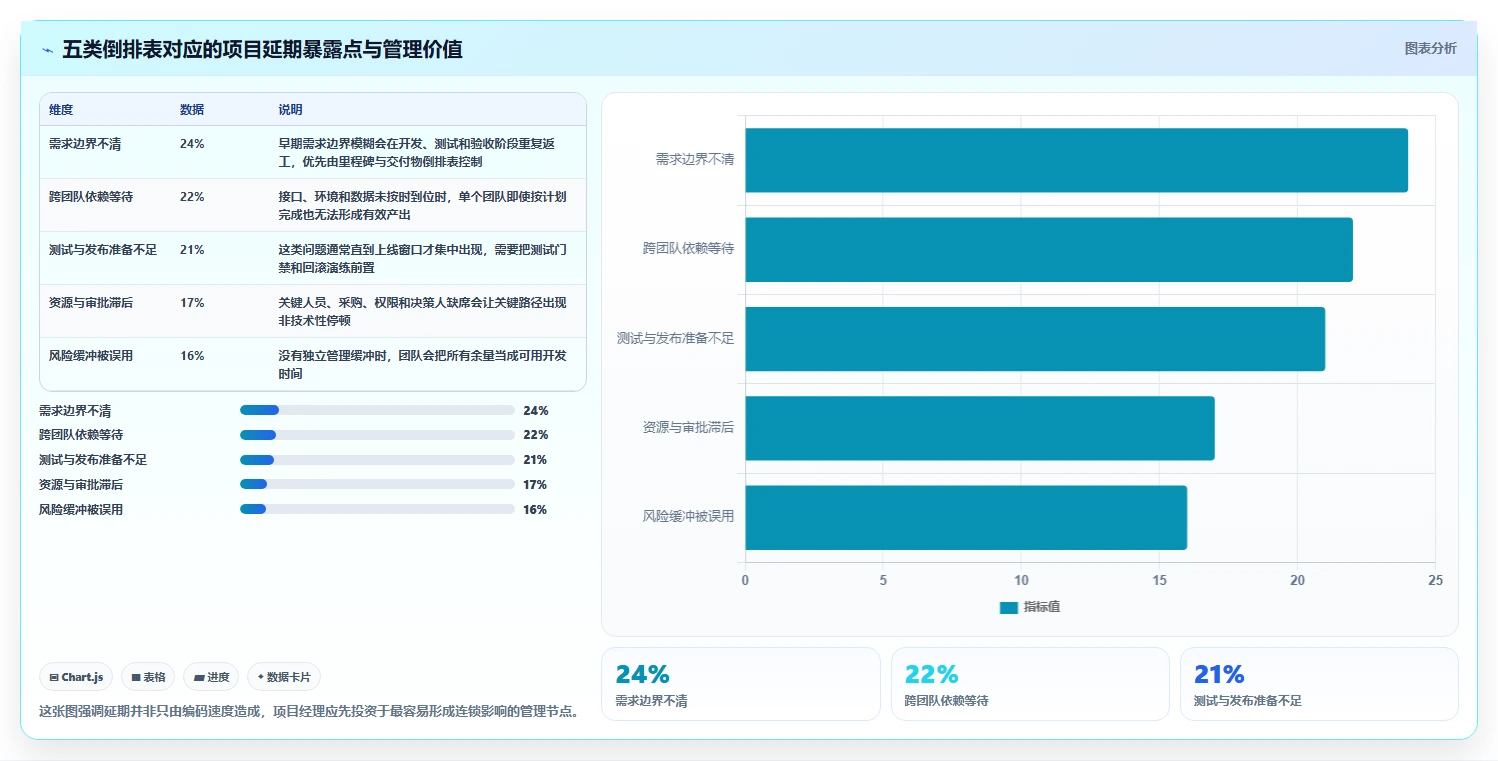This screenshot has height=761, width=1498.
Task: Click the 跨团队依赖等待 progress bar
Action: pyautogui.click(x=377, y=435)
